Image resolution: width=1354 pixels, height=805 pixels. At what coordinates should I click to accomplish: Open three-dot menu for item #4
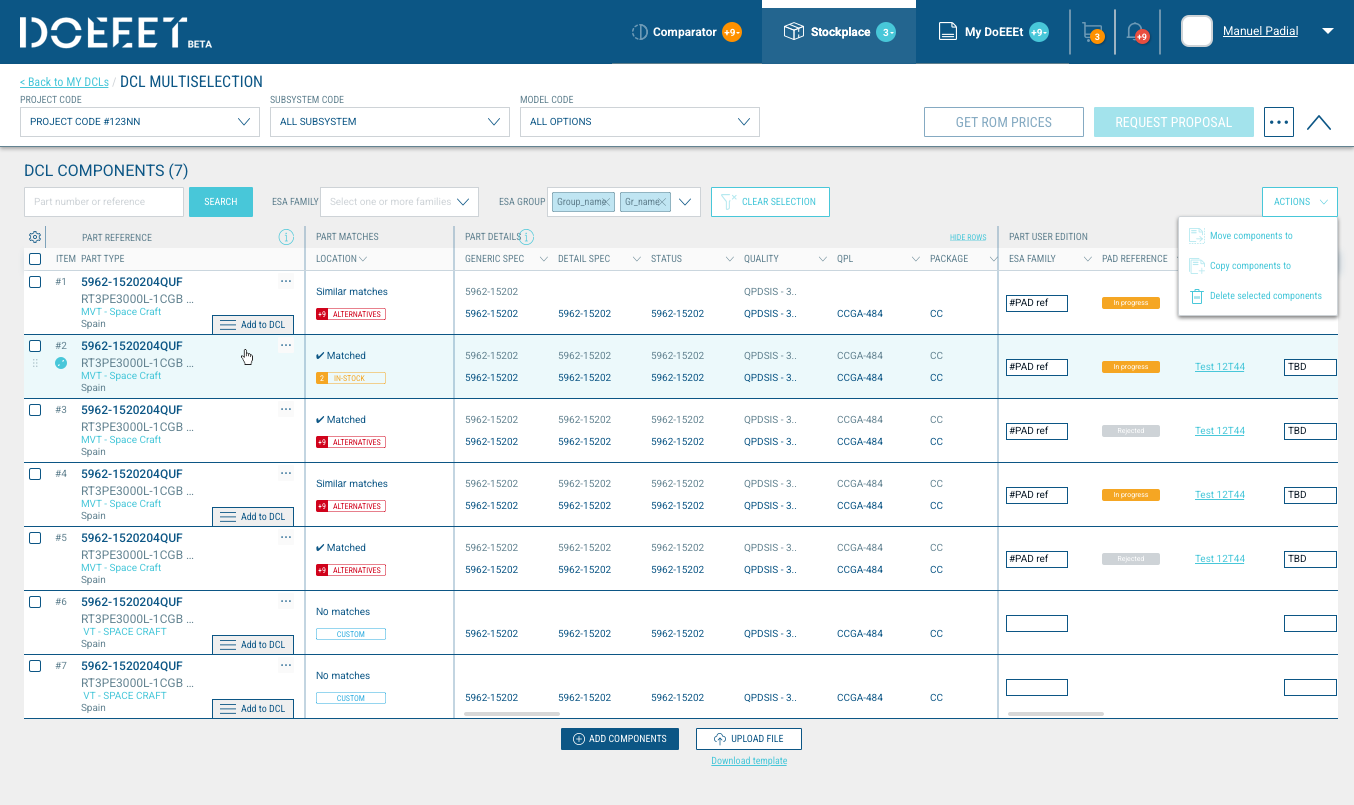click(x=286, y=473)
